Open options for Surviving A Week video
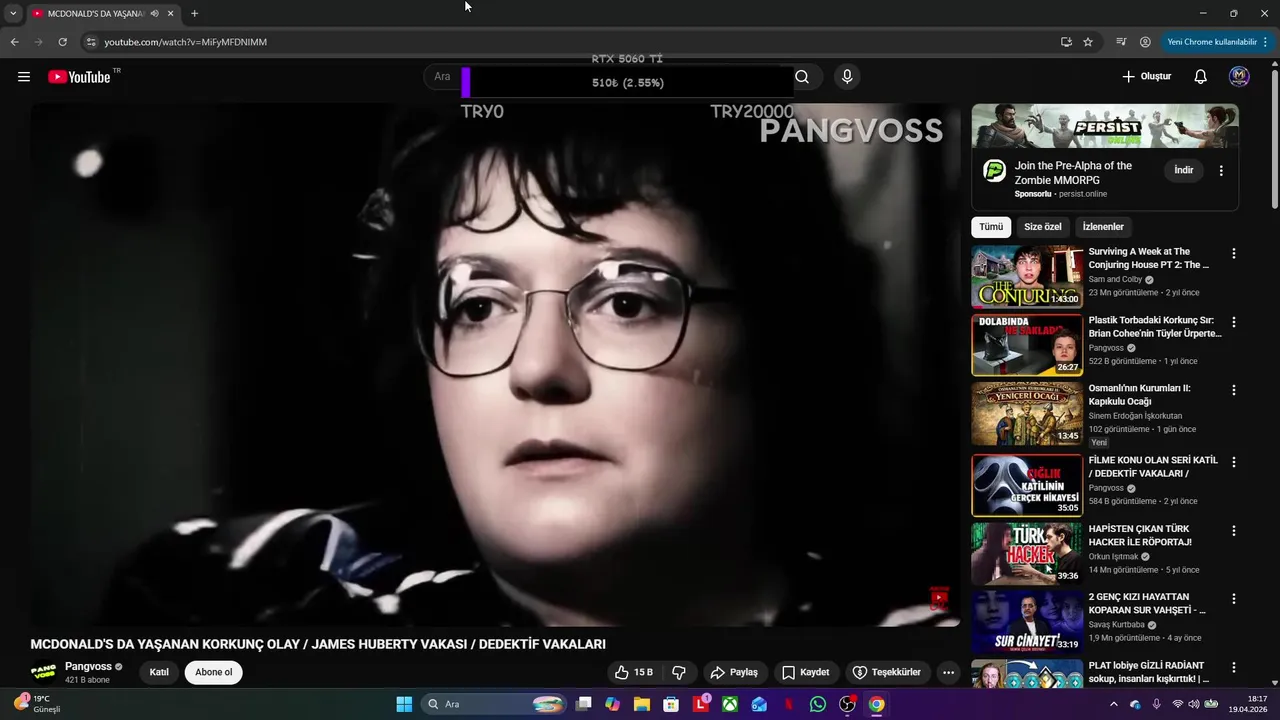This screenshot has height=720, width=1280. pos(1233,254)
